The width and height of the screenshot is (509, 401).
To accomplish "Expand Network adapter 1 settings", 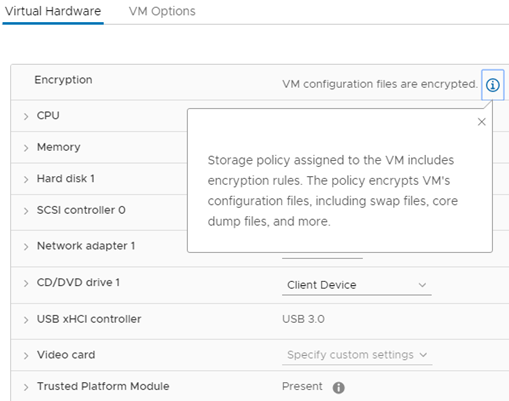I will tap(26, 247).
